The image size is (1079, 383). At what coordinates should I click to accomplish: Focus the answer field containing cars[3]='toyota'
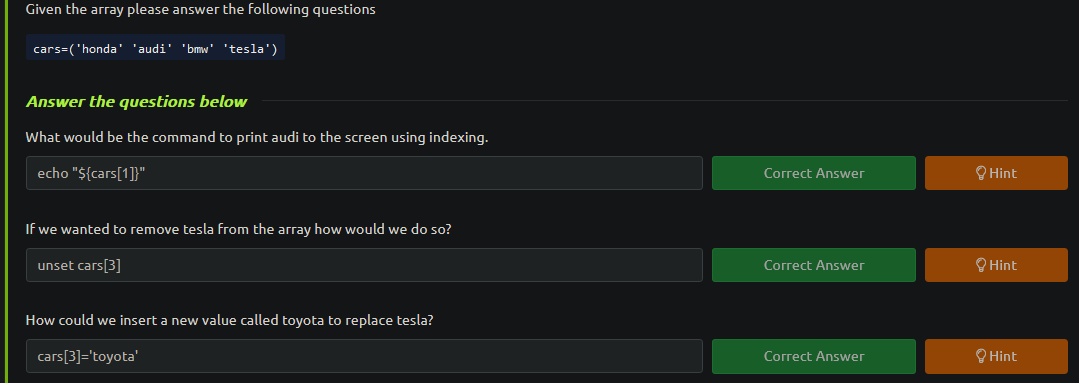pyautogui.click(x=364, y=356)
